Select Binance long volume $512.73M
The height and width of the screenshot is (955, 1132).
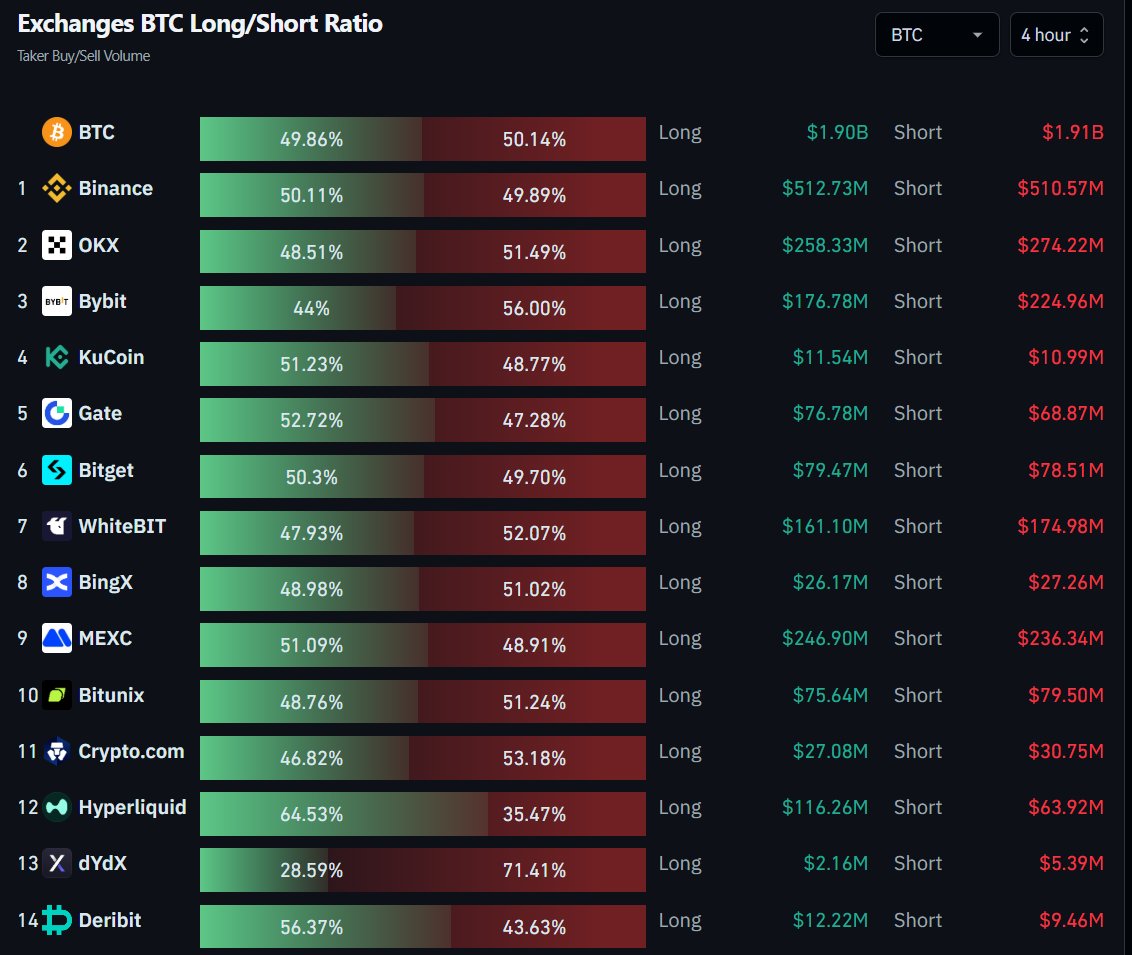(x=824, y=188)
